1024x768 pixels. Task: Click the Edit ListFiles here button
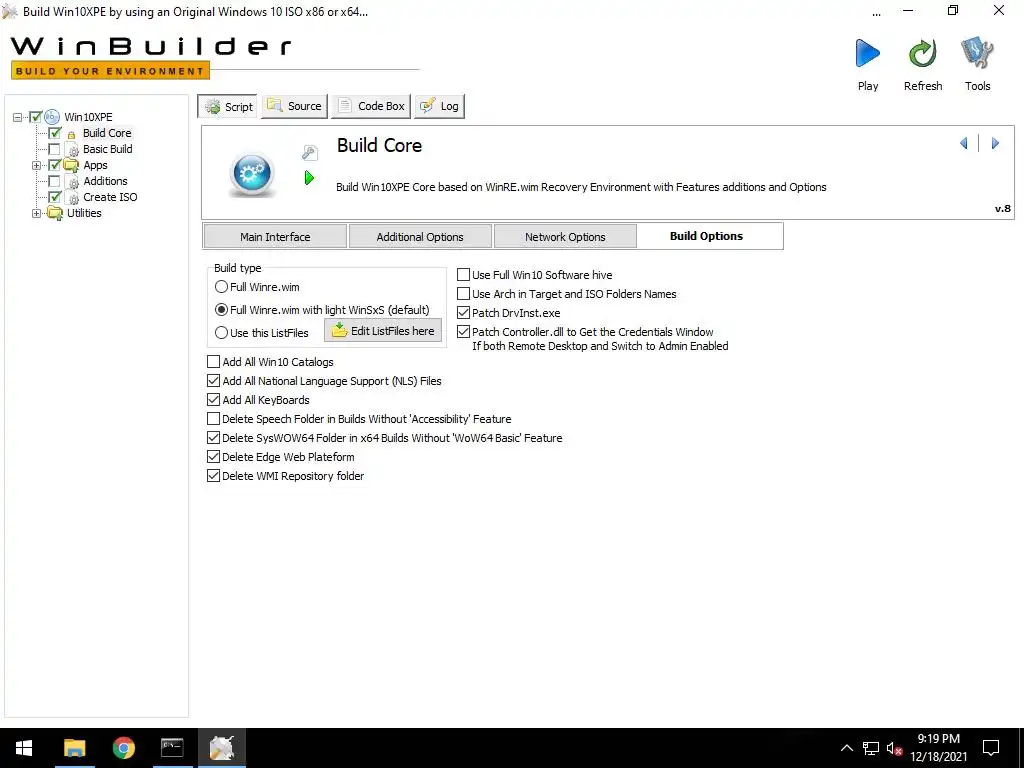pyautogui.click(x=383, y=331)
